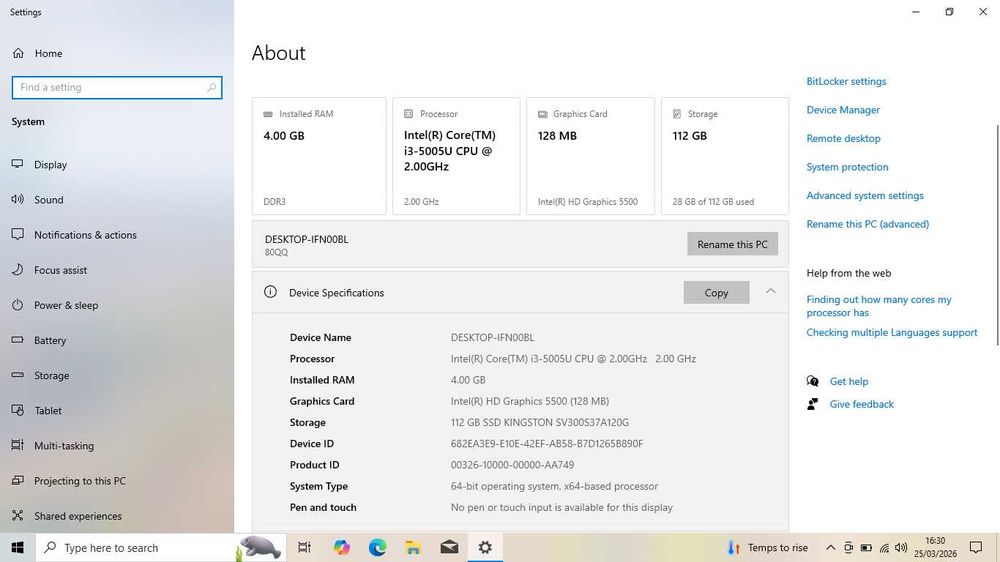Click the Product ID value 00326-10000-00000-AA749

click(512, 464)
